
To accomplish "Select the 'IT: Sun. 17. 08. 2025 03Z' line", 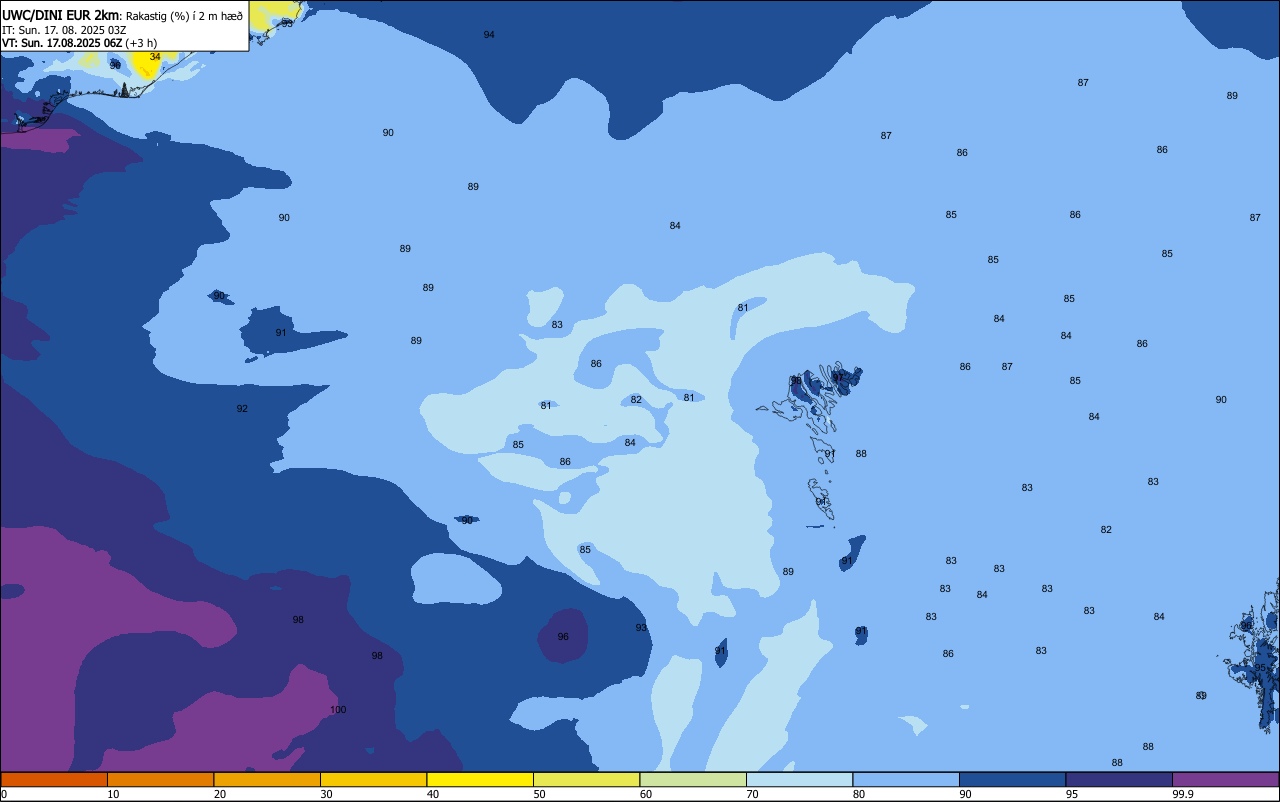I will (x=64, y=30).
